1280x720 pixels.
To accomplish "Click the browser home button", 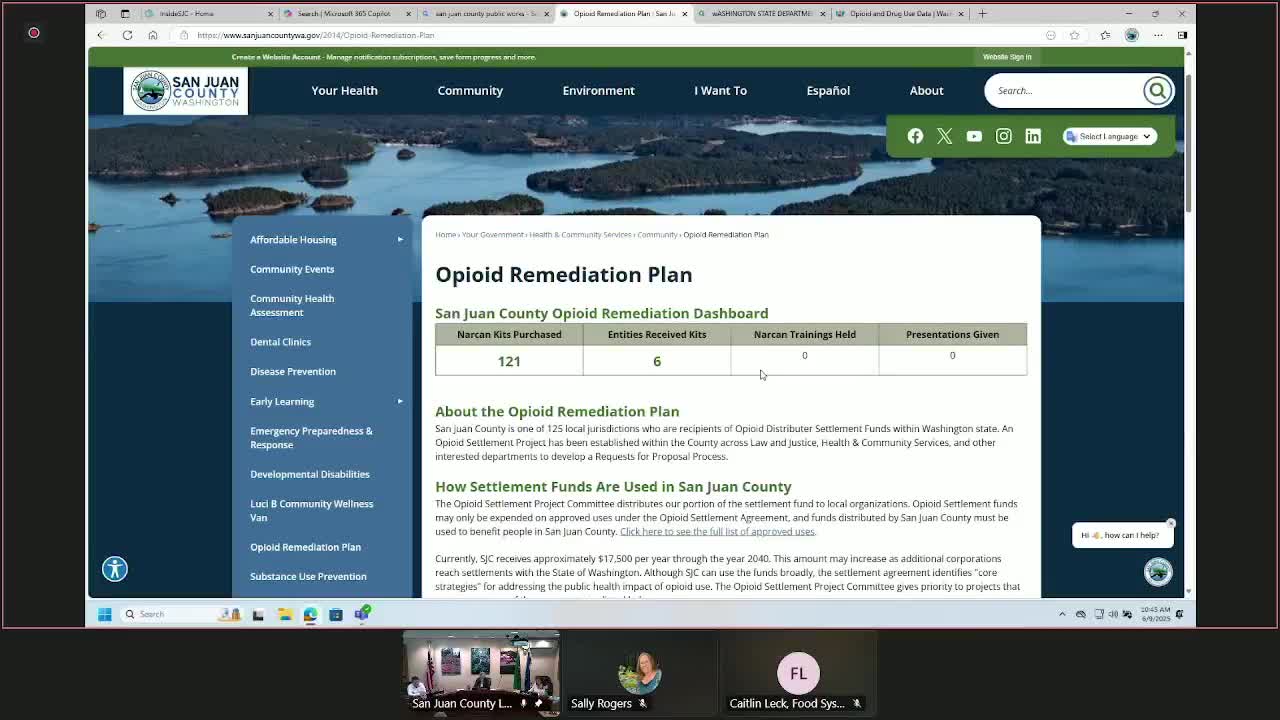I will [x=153, y=35].
